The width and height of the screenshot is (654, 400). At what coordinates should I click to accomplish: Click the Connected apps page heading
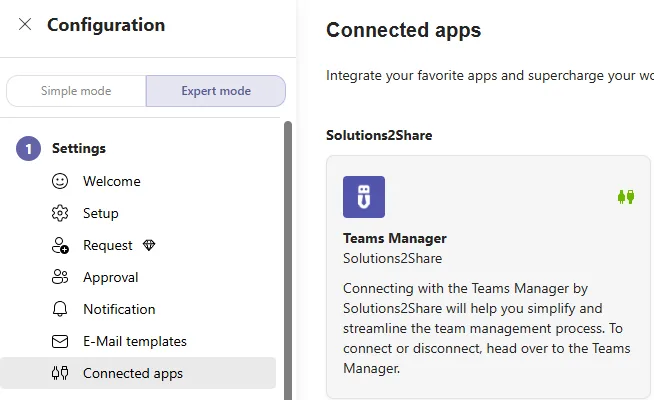tap(403, 30)
